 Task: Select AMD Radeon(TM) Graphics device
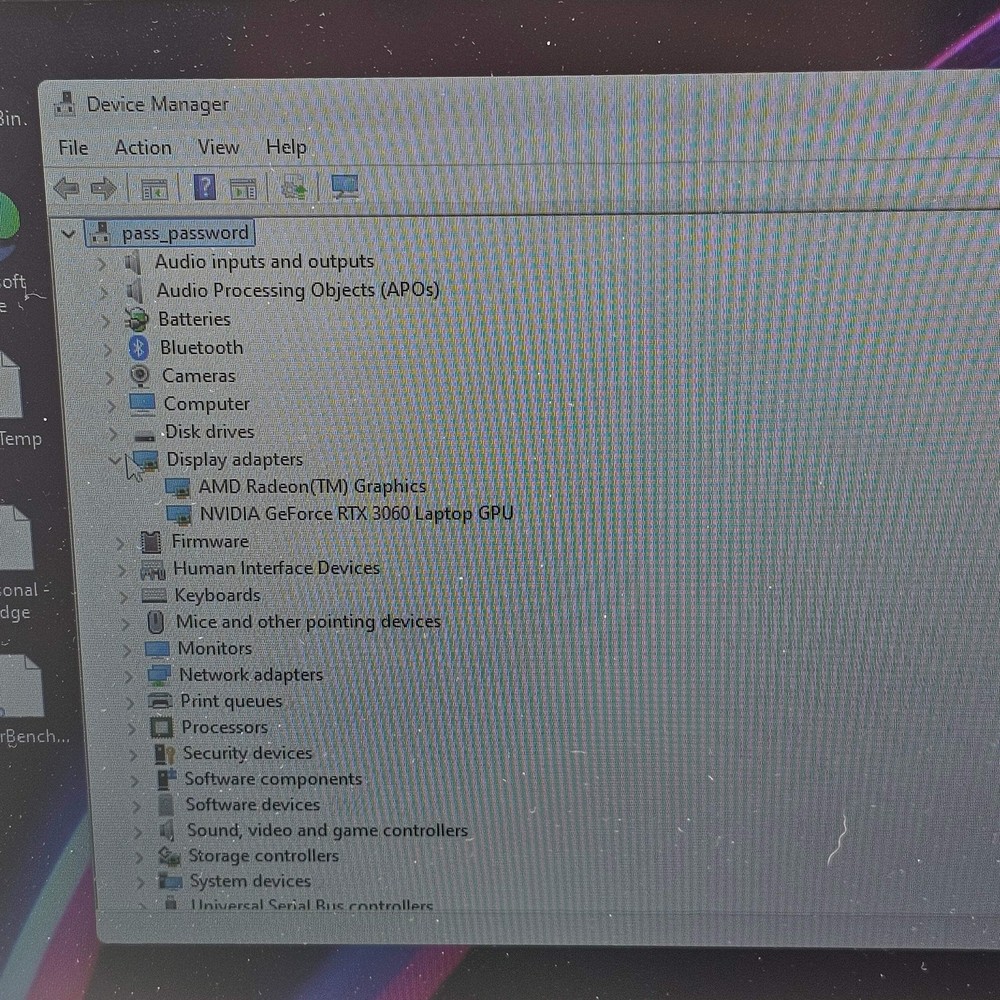(312, 487)
